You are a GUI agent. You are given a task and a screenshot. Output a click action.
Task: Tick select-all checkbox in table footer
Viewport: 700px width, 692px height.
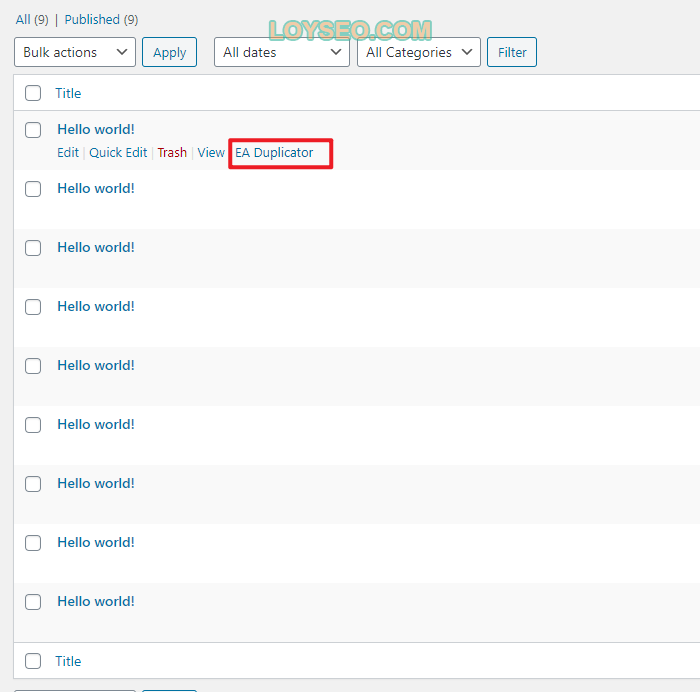33,661
